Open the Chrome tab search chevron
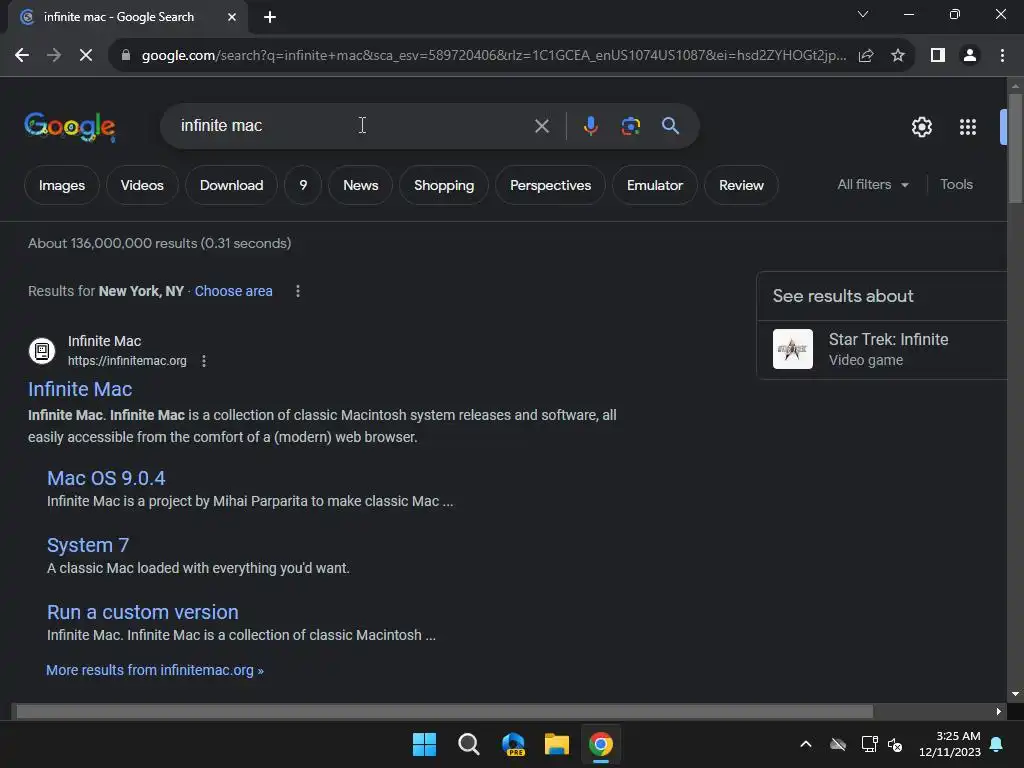This screenshot has width=1024, height=768. 863,14
